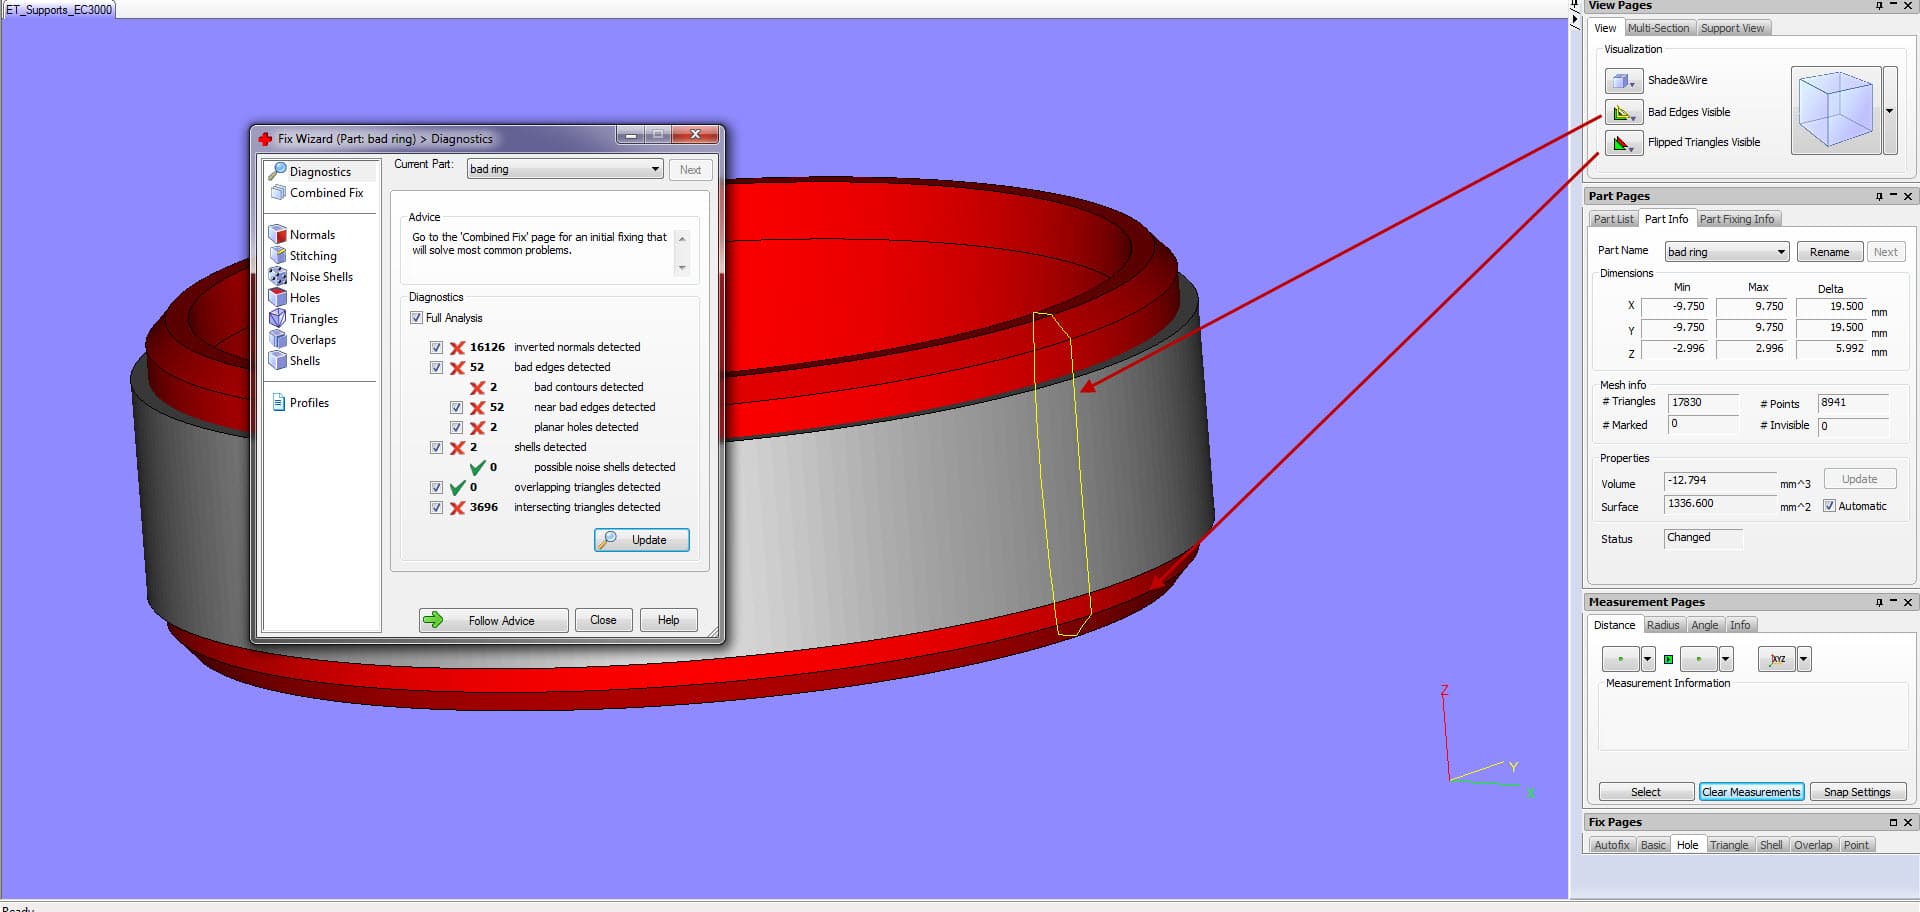The height and width of the screenshot is (912, 1920).
Task: Click the Clear Measurements button
Action: [1751, 791]
